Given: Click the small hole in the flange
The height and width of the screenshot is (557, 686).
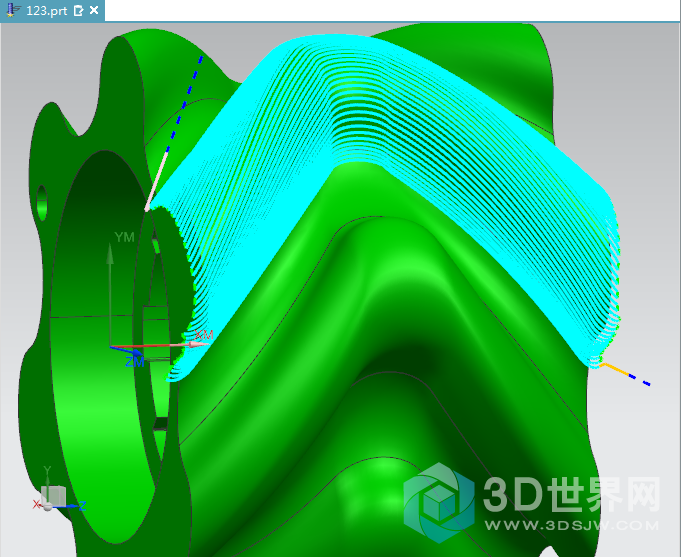Looking at the screenshot, I should 42,203.
